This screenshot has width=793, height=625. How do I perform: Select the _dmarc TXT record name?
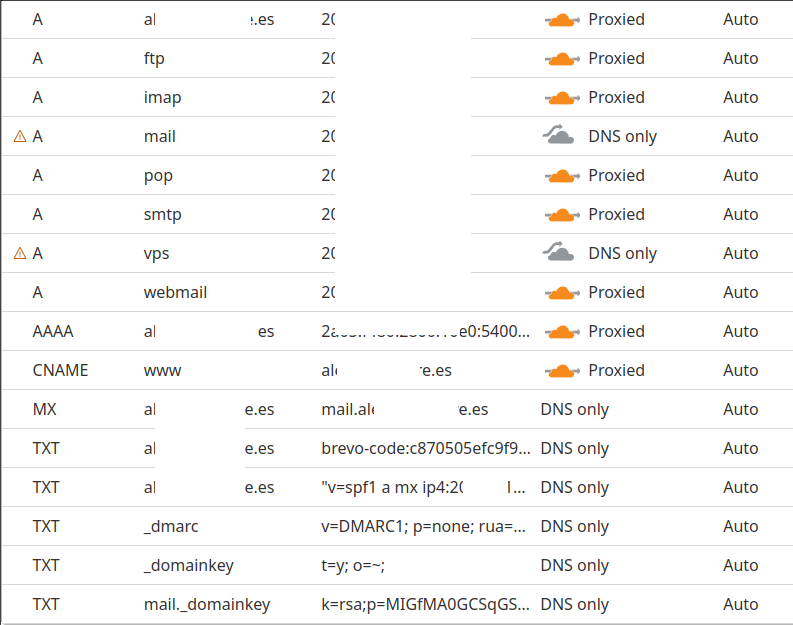(171, 526)
